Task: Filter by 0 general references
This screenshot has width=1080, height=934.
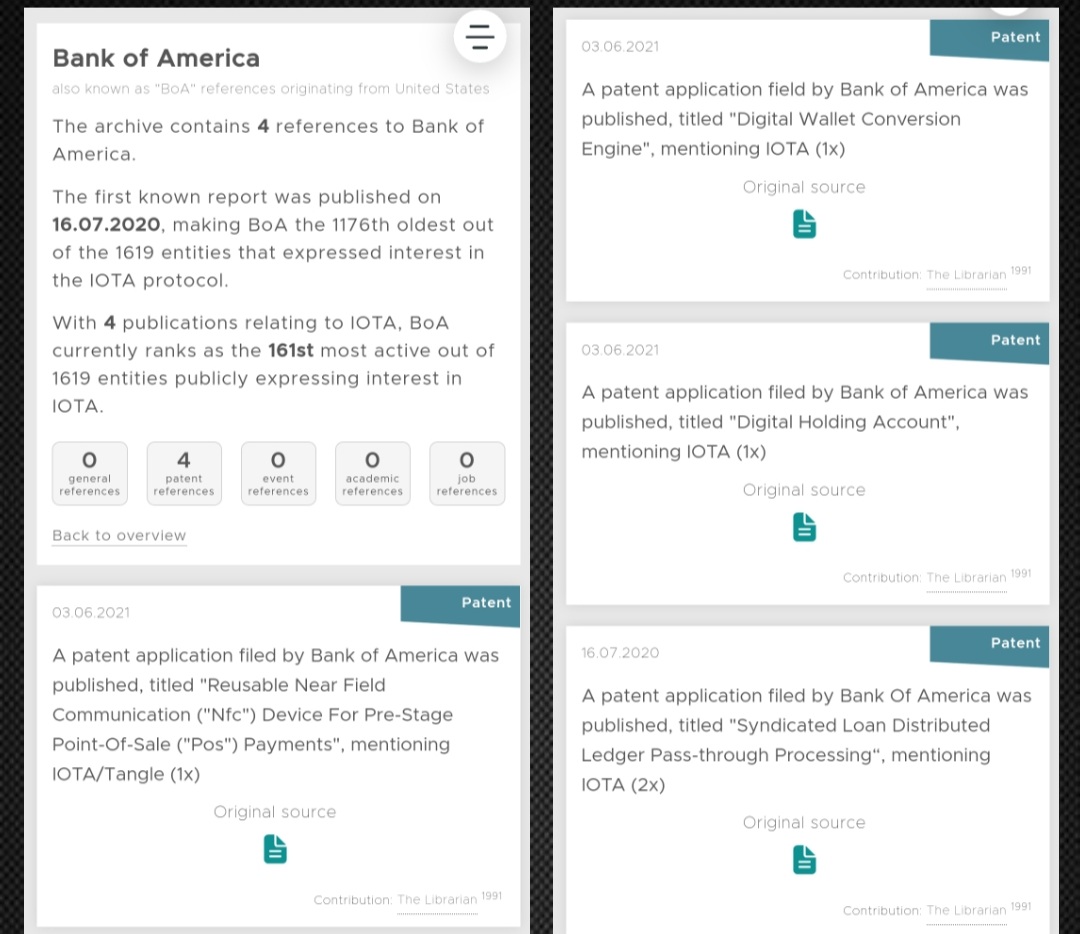Action: click(90, 473)
